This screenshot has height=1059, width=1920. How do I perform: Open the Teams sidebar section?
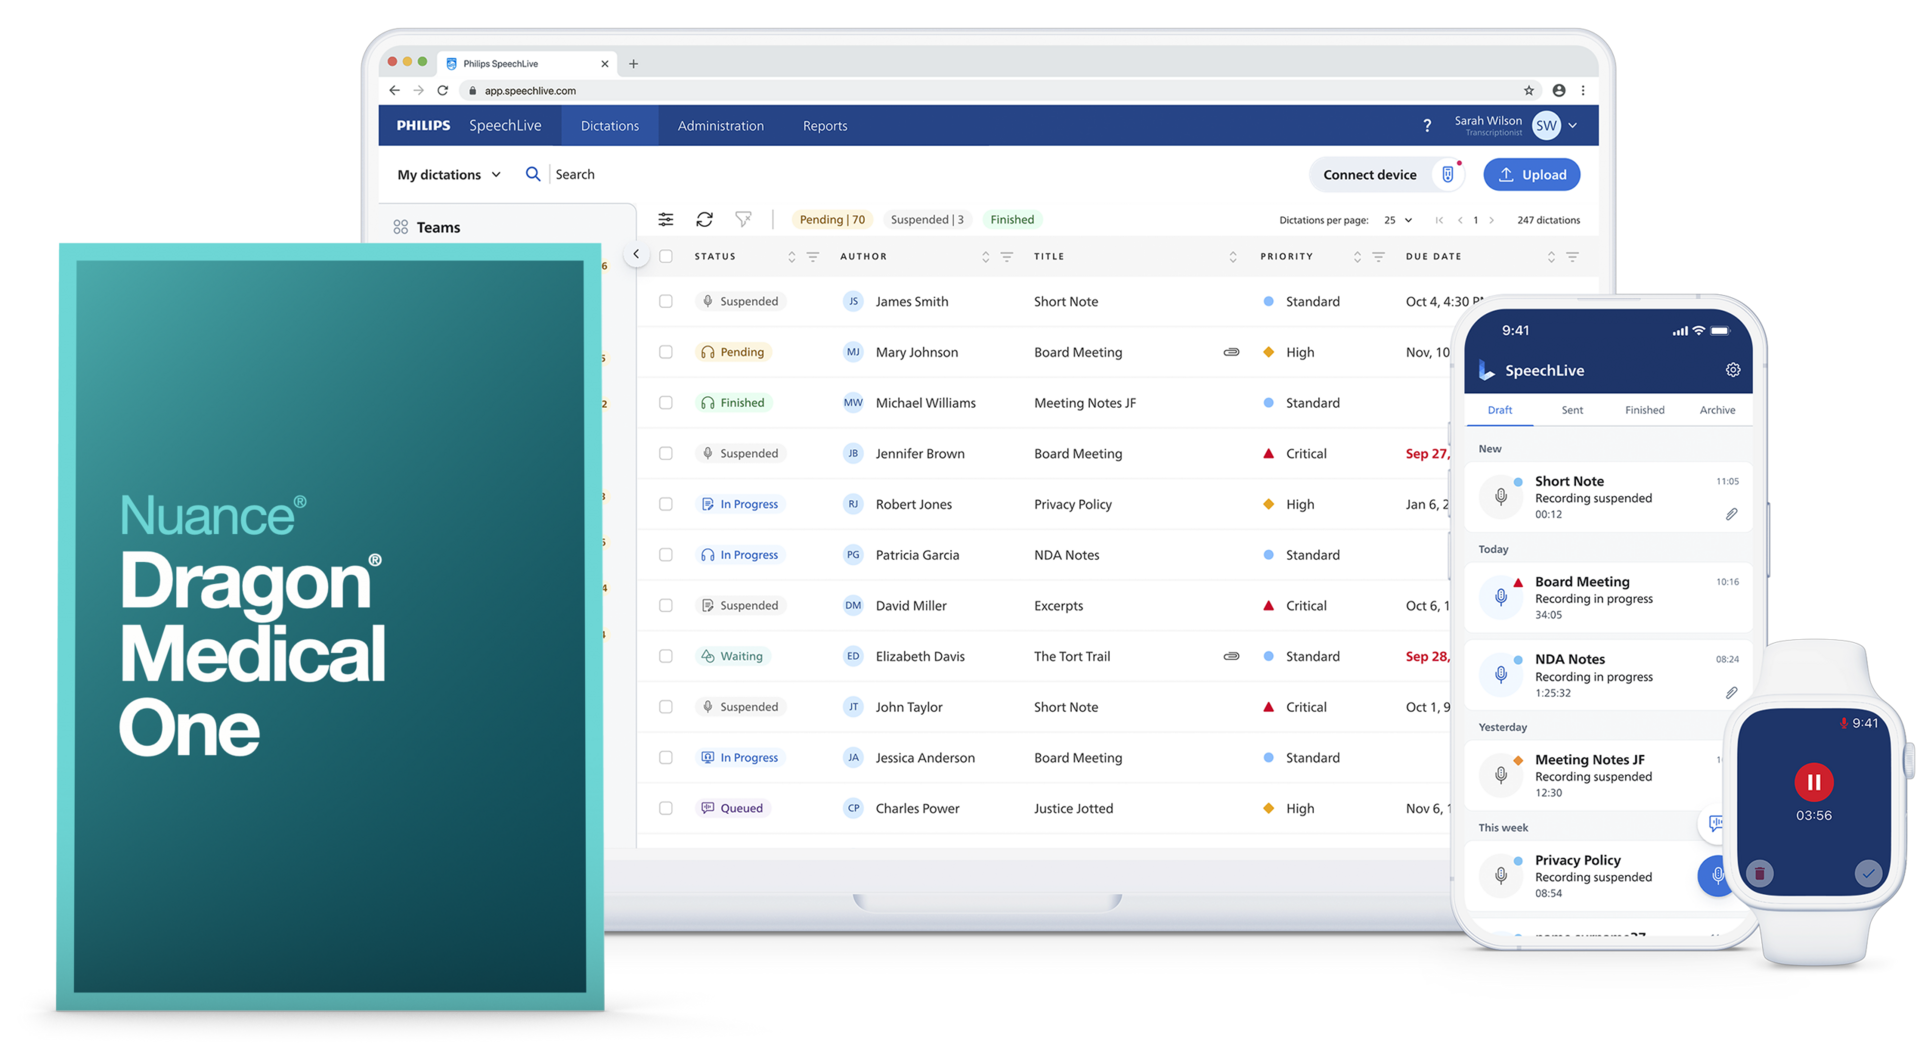[x=428, y=227]
